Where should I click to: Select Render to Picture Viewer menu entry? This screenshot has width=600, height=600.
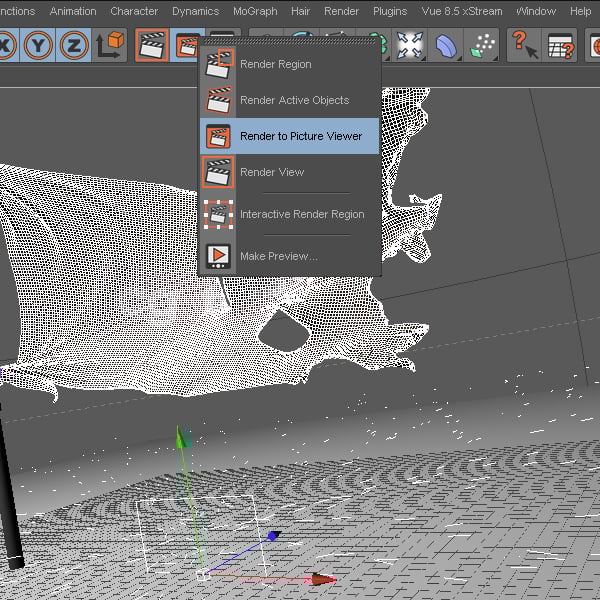coord(300,136)
